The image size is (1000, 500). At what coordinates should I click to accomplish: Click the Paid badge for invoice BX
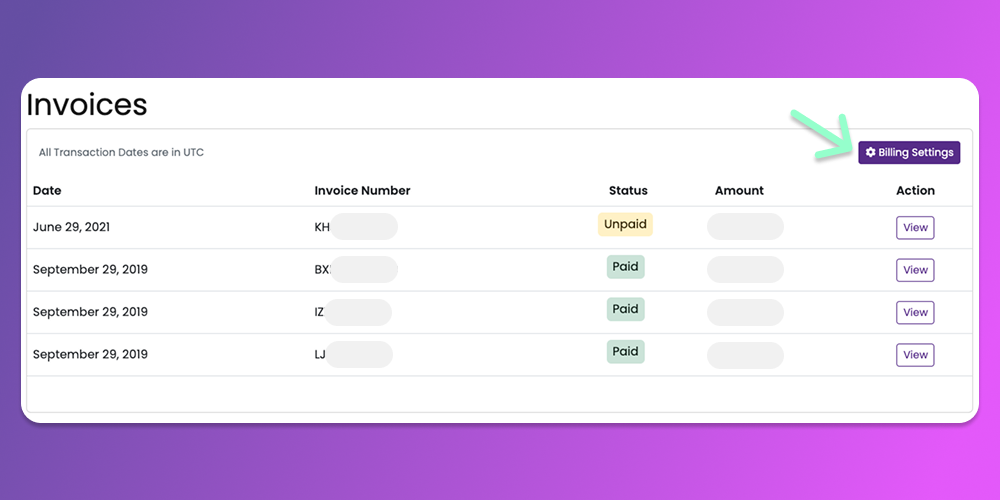[625, 267]
